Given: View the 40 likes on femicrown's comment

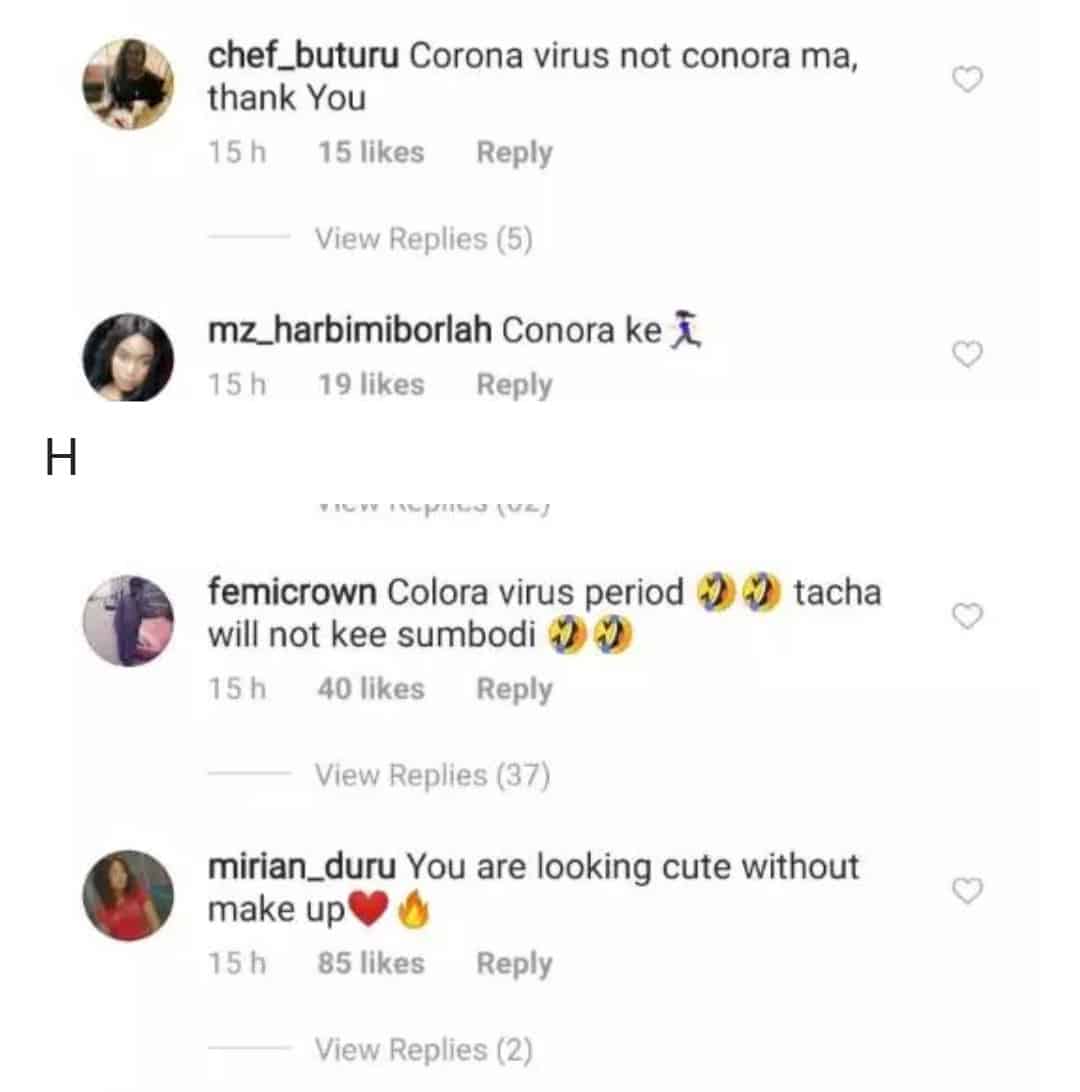Looking at the screenshot, I should [x=370, y=689].
